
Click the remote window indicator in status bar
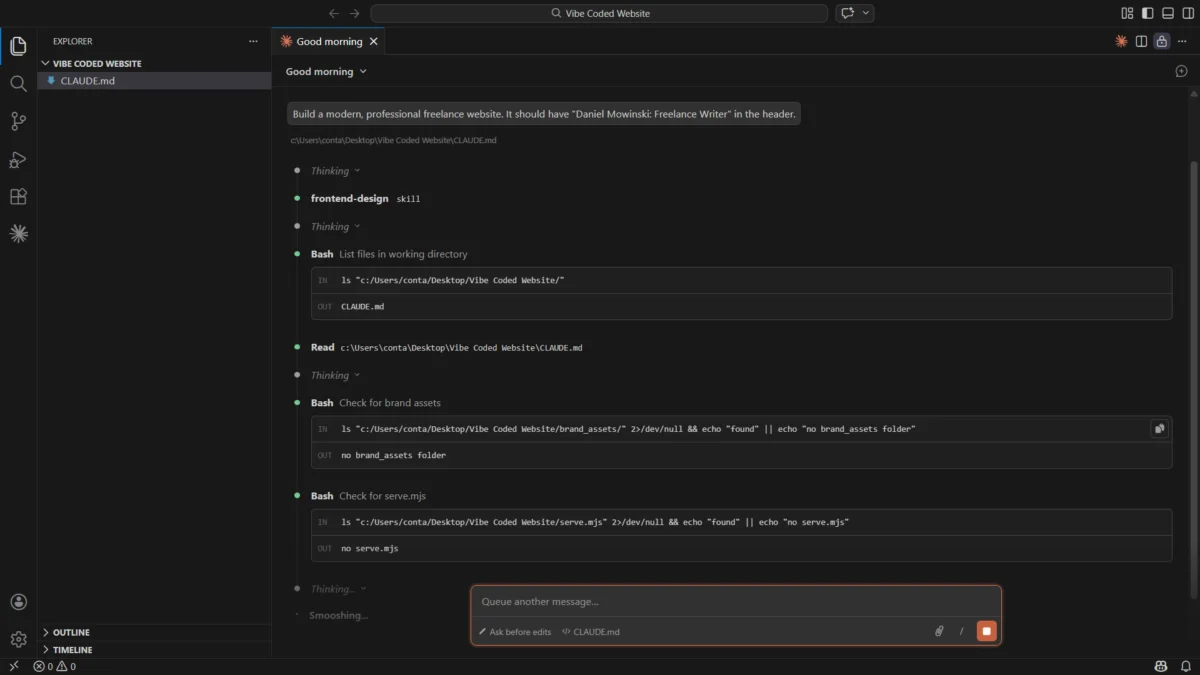click(13, 666)
